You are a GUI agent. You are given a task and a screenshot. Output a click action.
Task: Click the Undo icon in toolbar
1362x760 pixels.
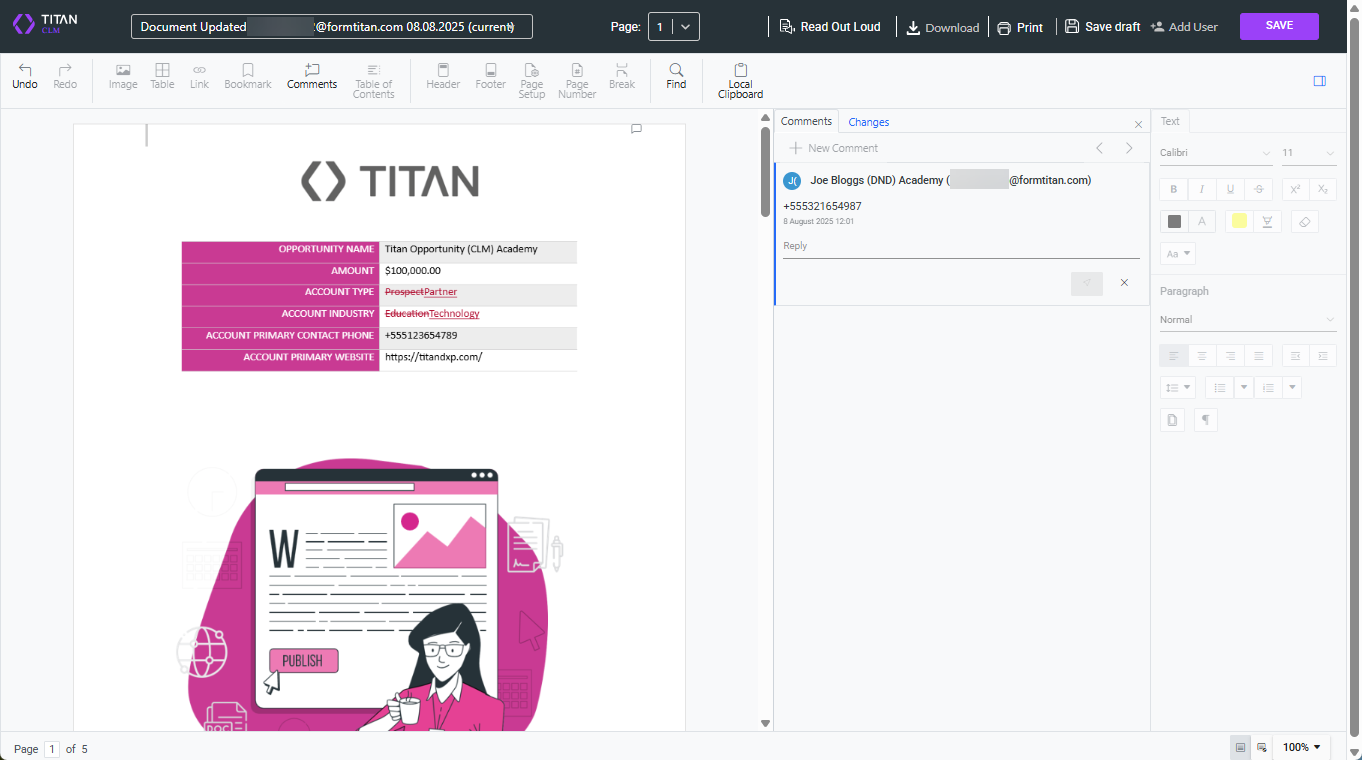tap(25, 71)
